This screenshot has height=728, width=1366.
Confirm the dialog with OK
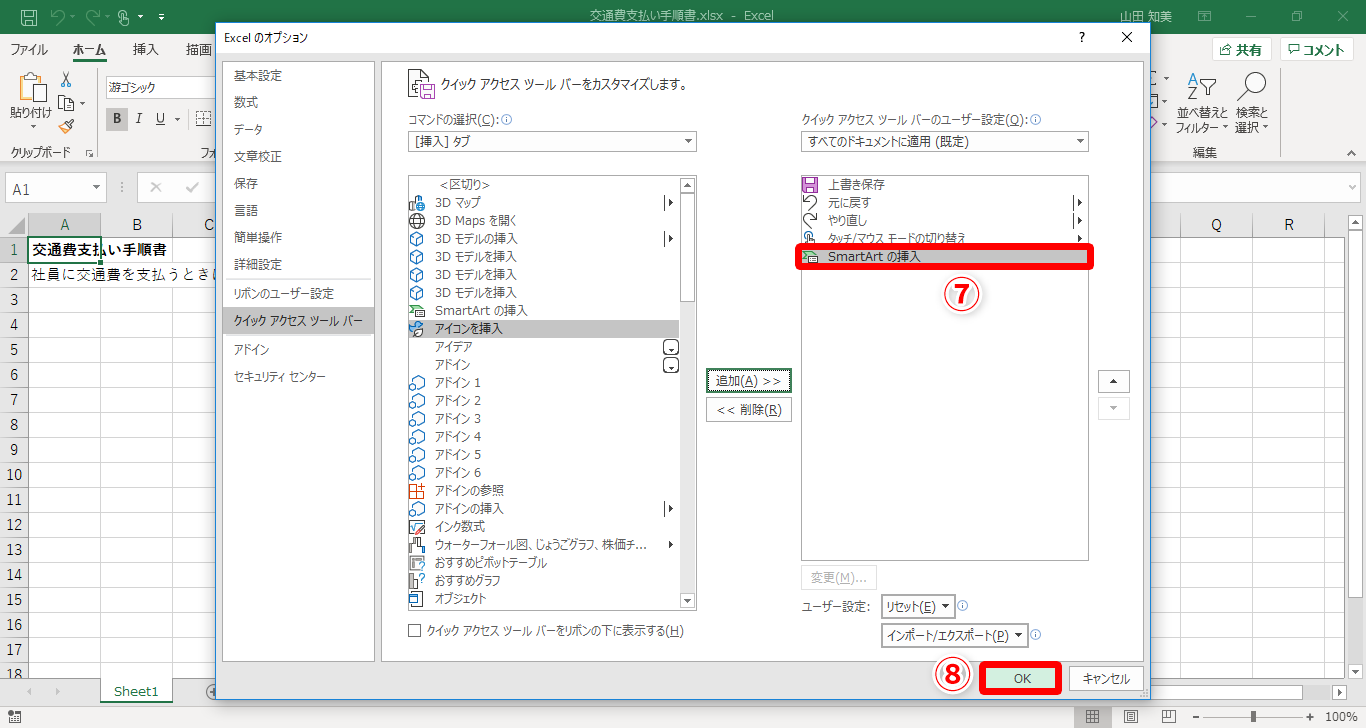tap(1021, 678)
